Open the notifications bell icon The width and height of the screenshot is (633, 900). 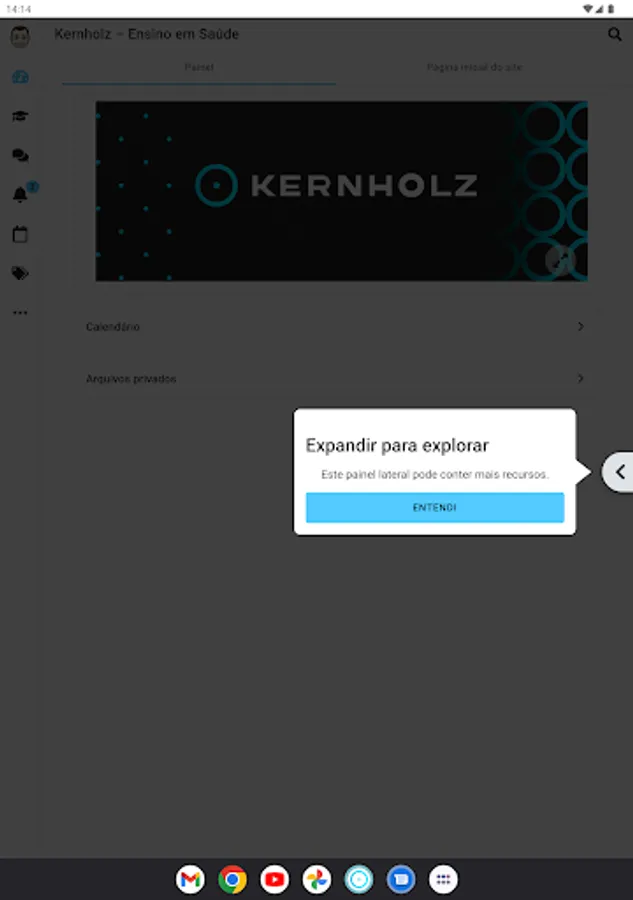(x=20, y=195)
